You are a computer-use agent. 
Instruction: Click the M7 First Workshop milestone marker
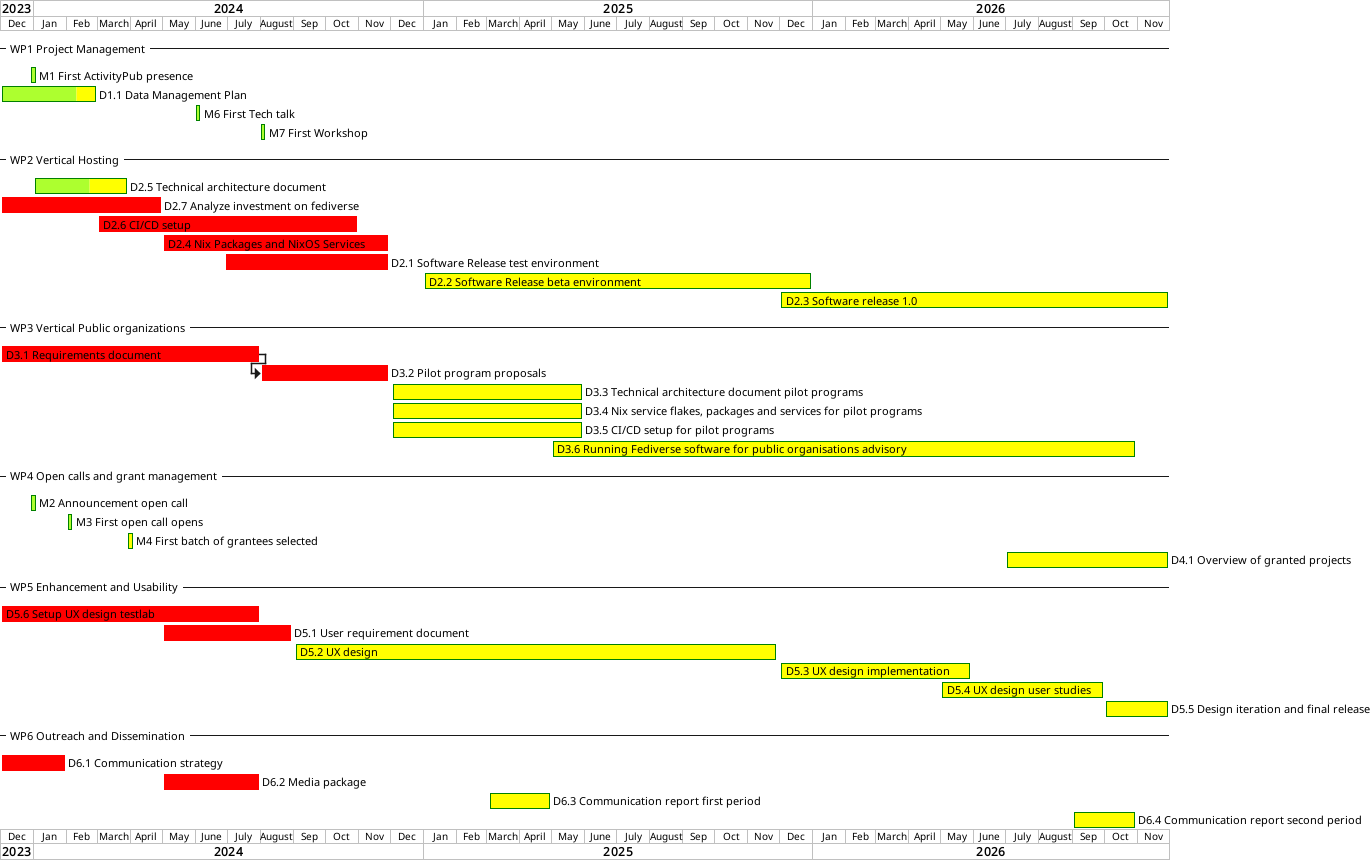[x=263, y=132]
